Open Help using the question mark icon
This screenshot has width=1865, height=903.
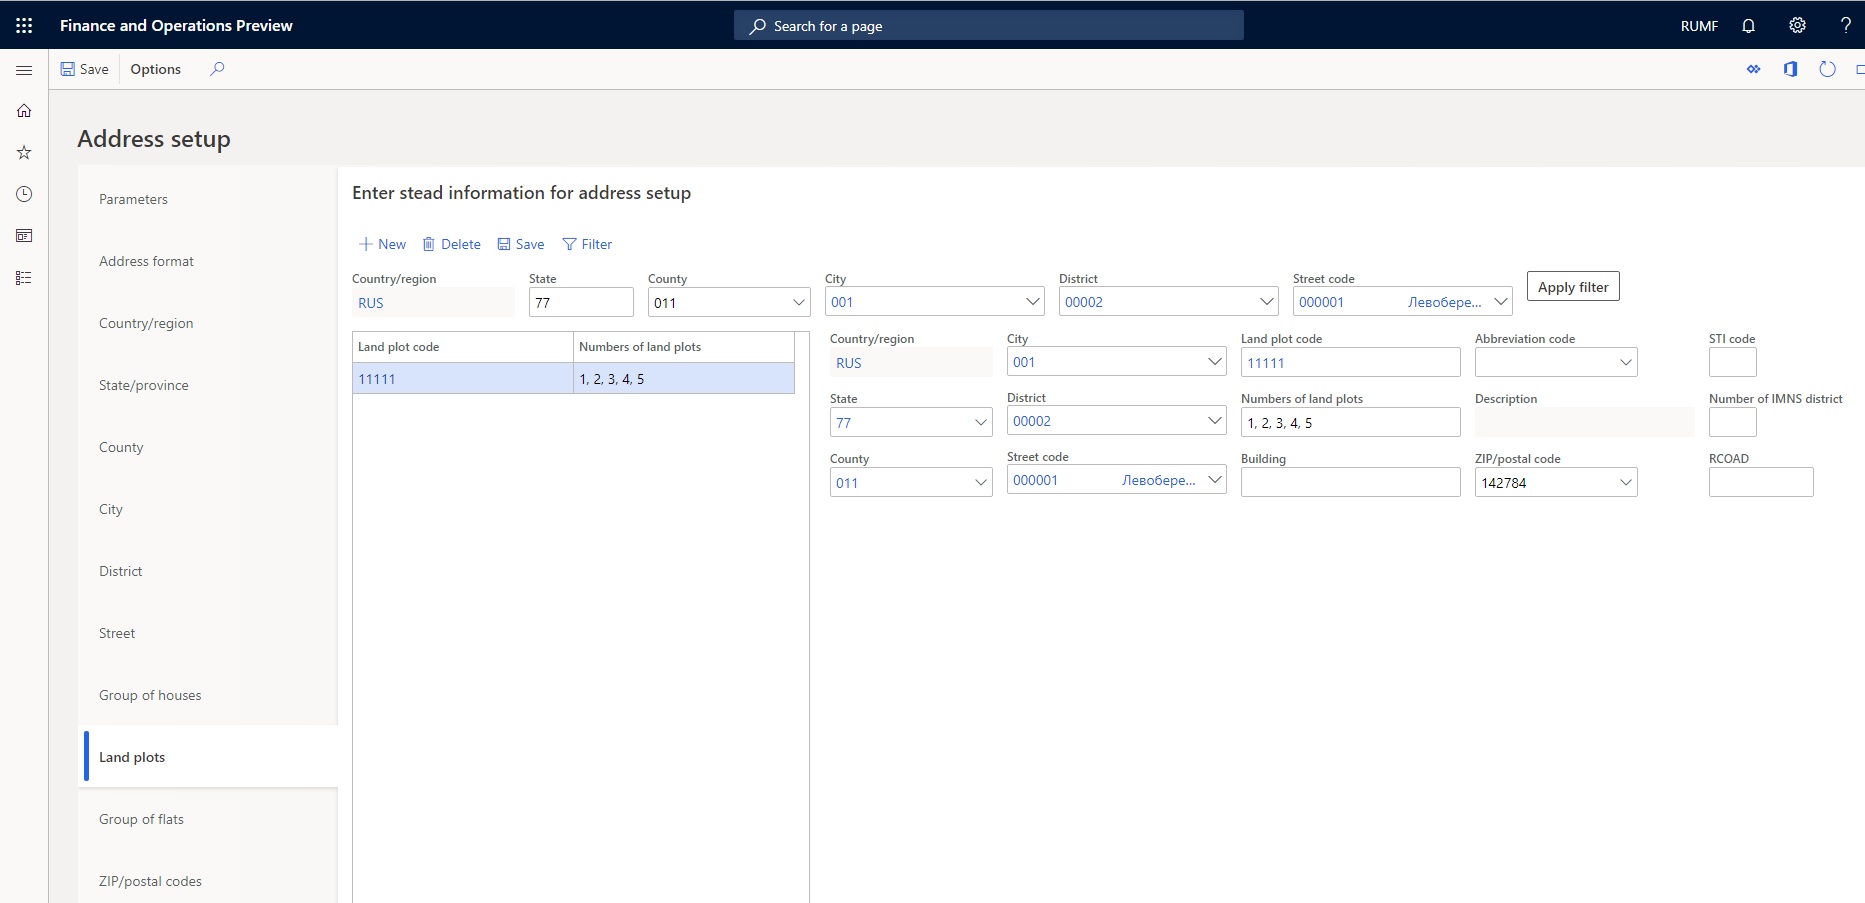point(1846,25)
